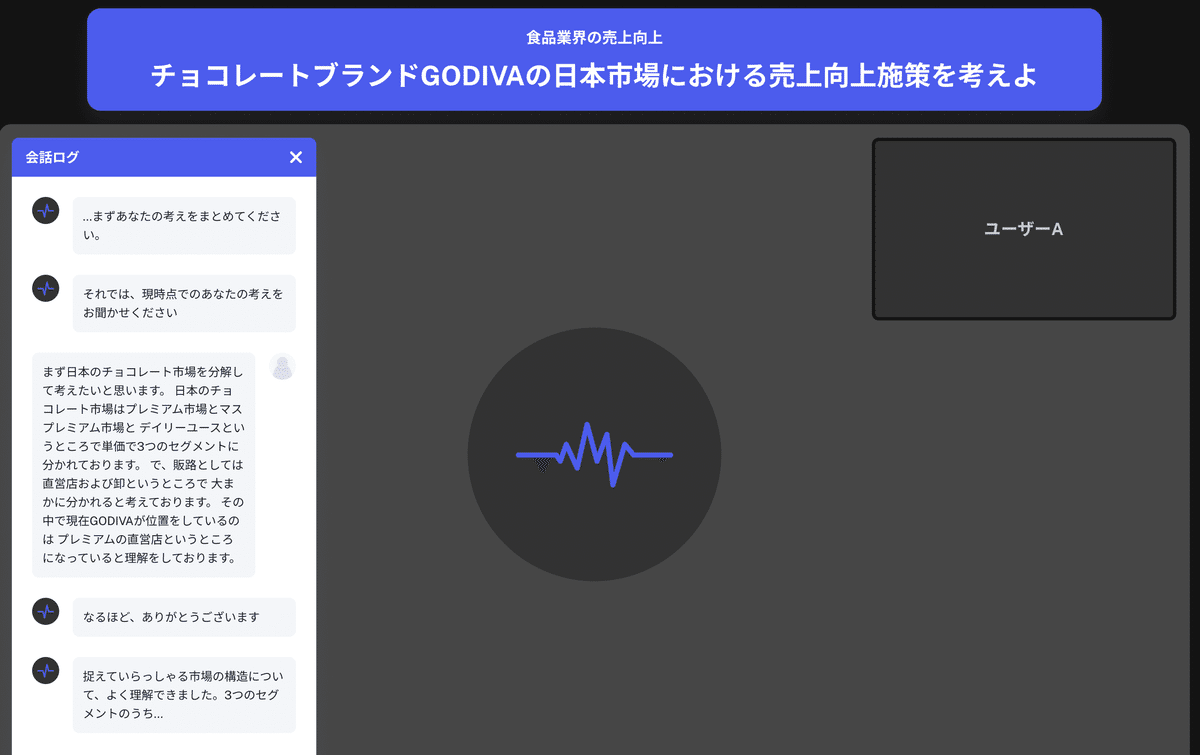Click the 会話ログ panel title
Viewport: 1200px width, 755px height.
pos(52,157)
